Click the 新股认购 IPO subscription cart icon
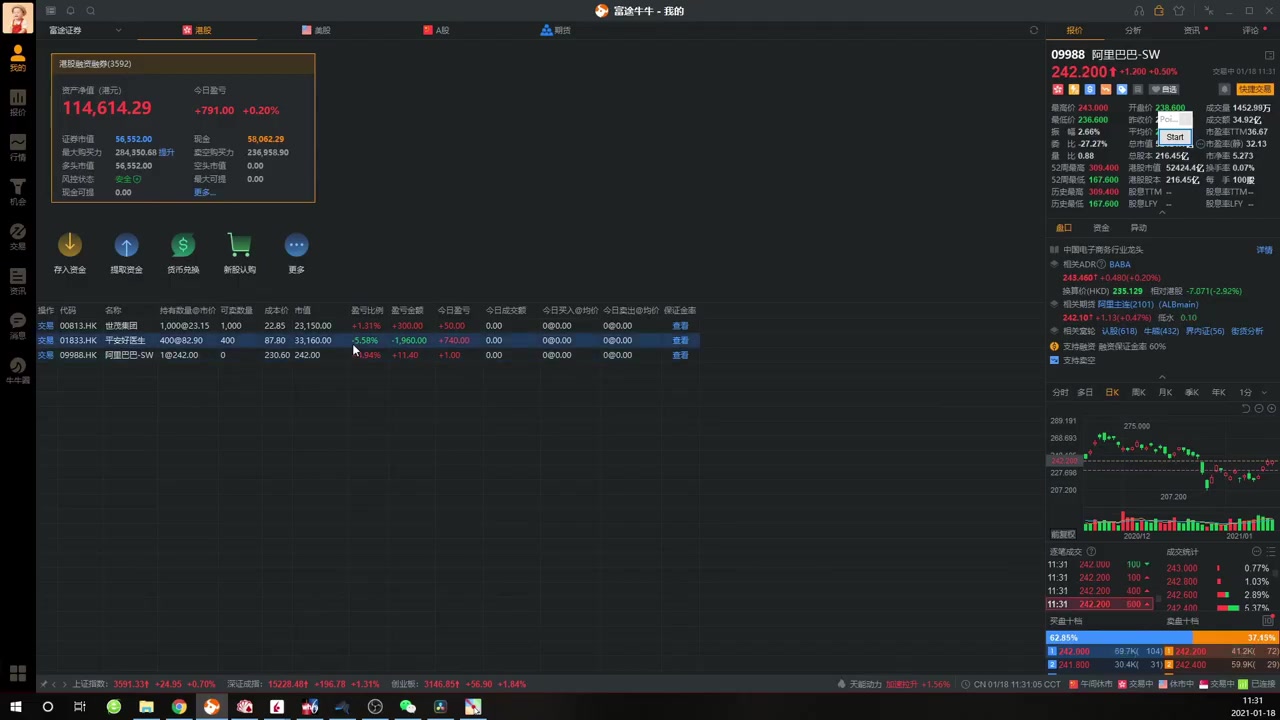The width and height of the screenshot is (1280, 720). [x=239, y=245]
